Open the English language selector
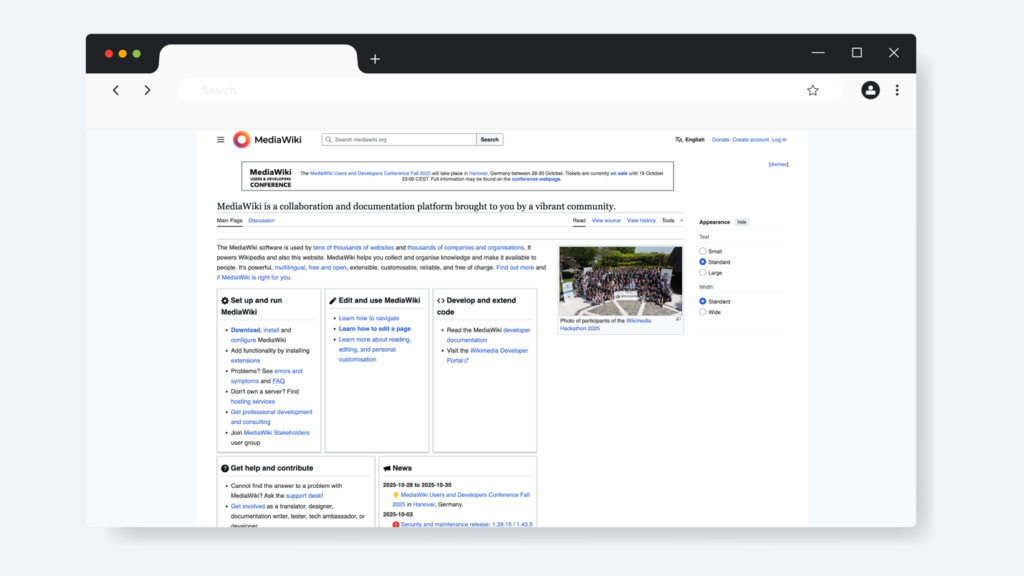This screenshot has width=1024, height=576. click(690, 140)
